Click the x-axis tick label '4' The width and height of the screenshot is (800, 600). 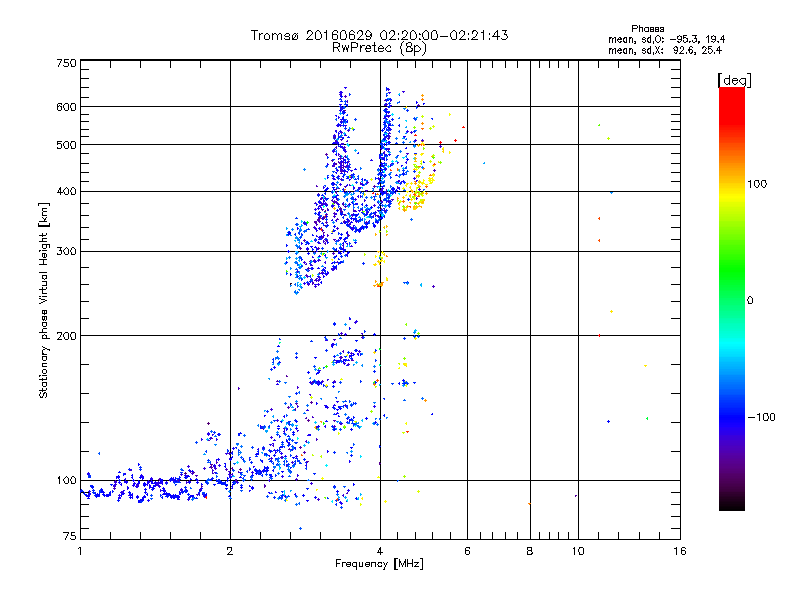pos(380,551)
